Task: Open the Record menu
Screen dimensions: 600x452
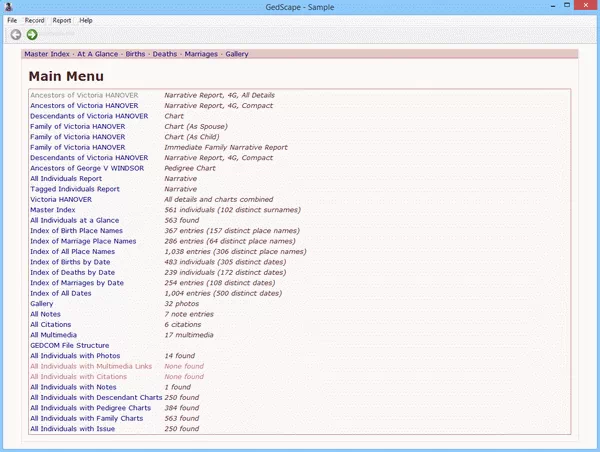Action: pyautogui.click(x=35, y=20)
